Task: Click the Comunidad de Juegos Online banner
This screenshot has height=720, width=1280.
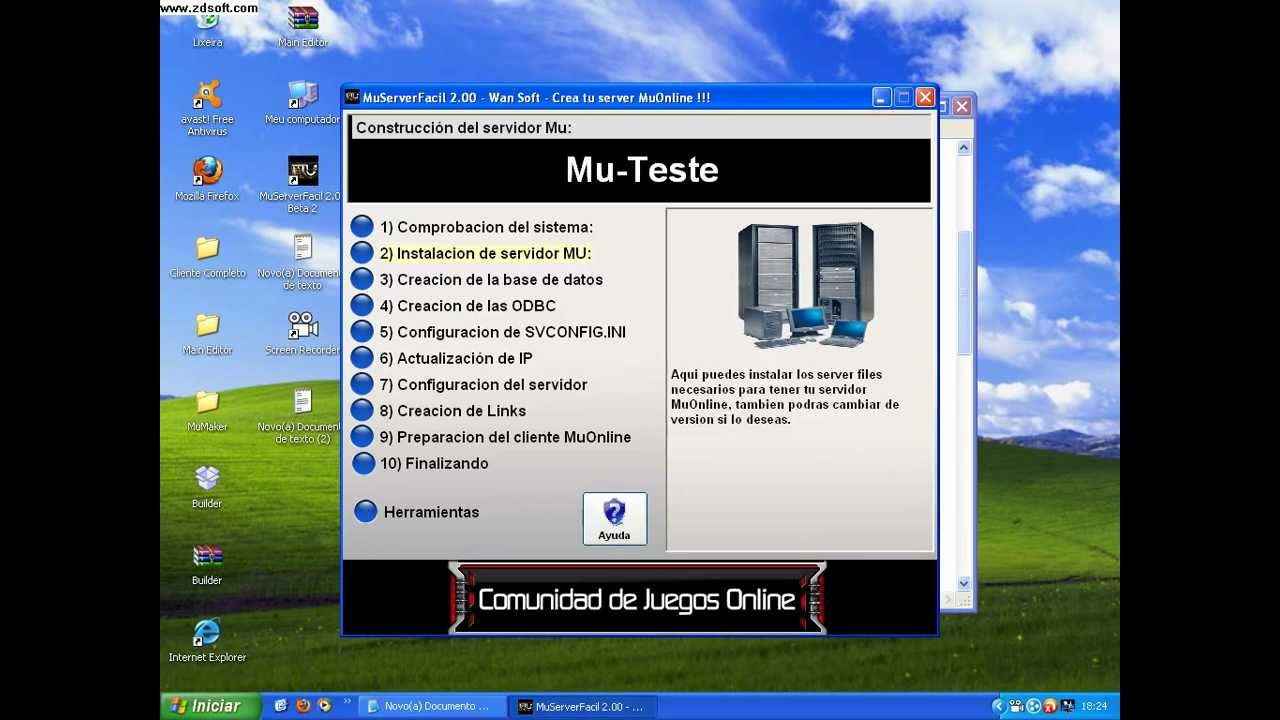Action: coord(637,598)
